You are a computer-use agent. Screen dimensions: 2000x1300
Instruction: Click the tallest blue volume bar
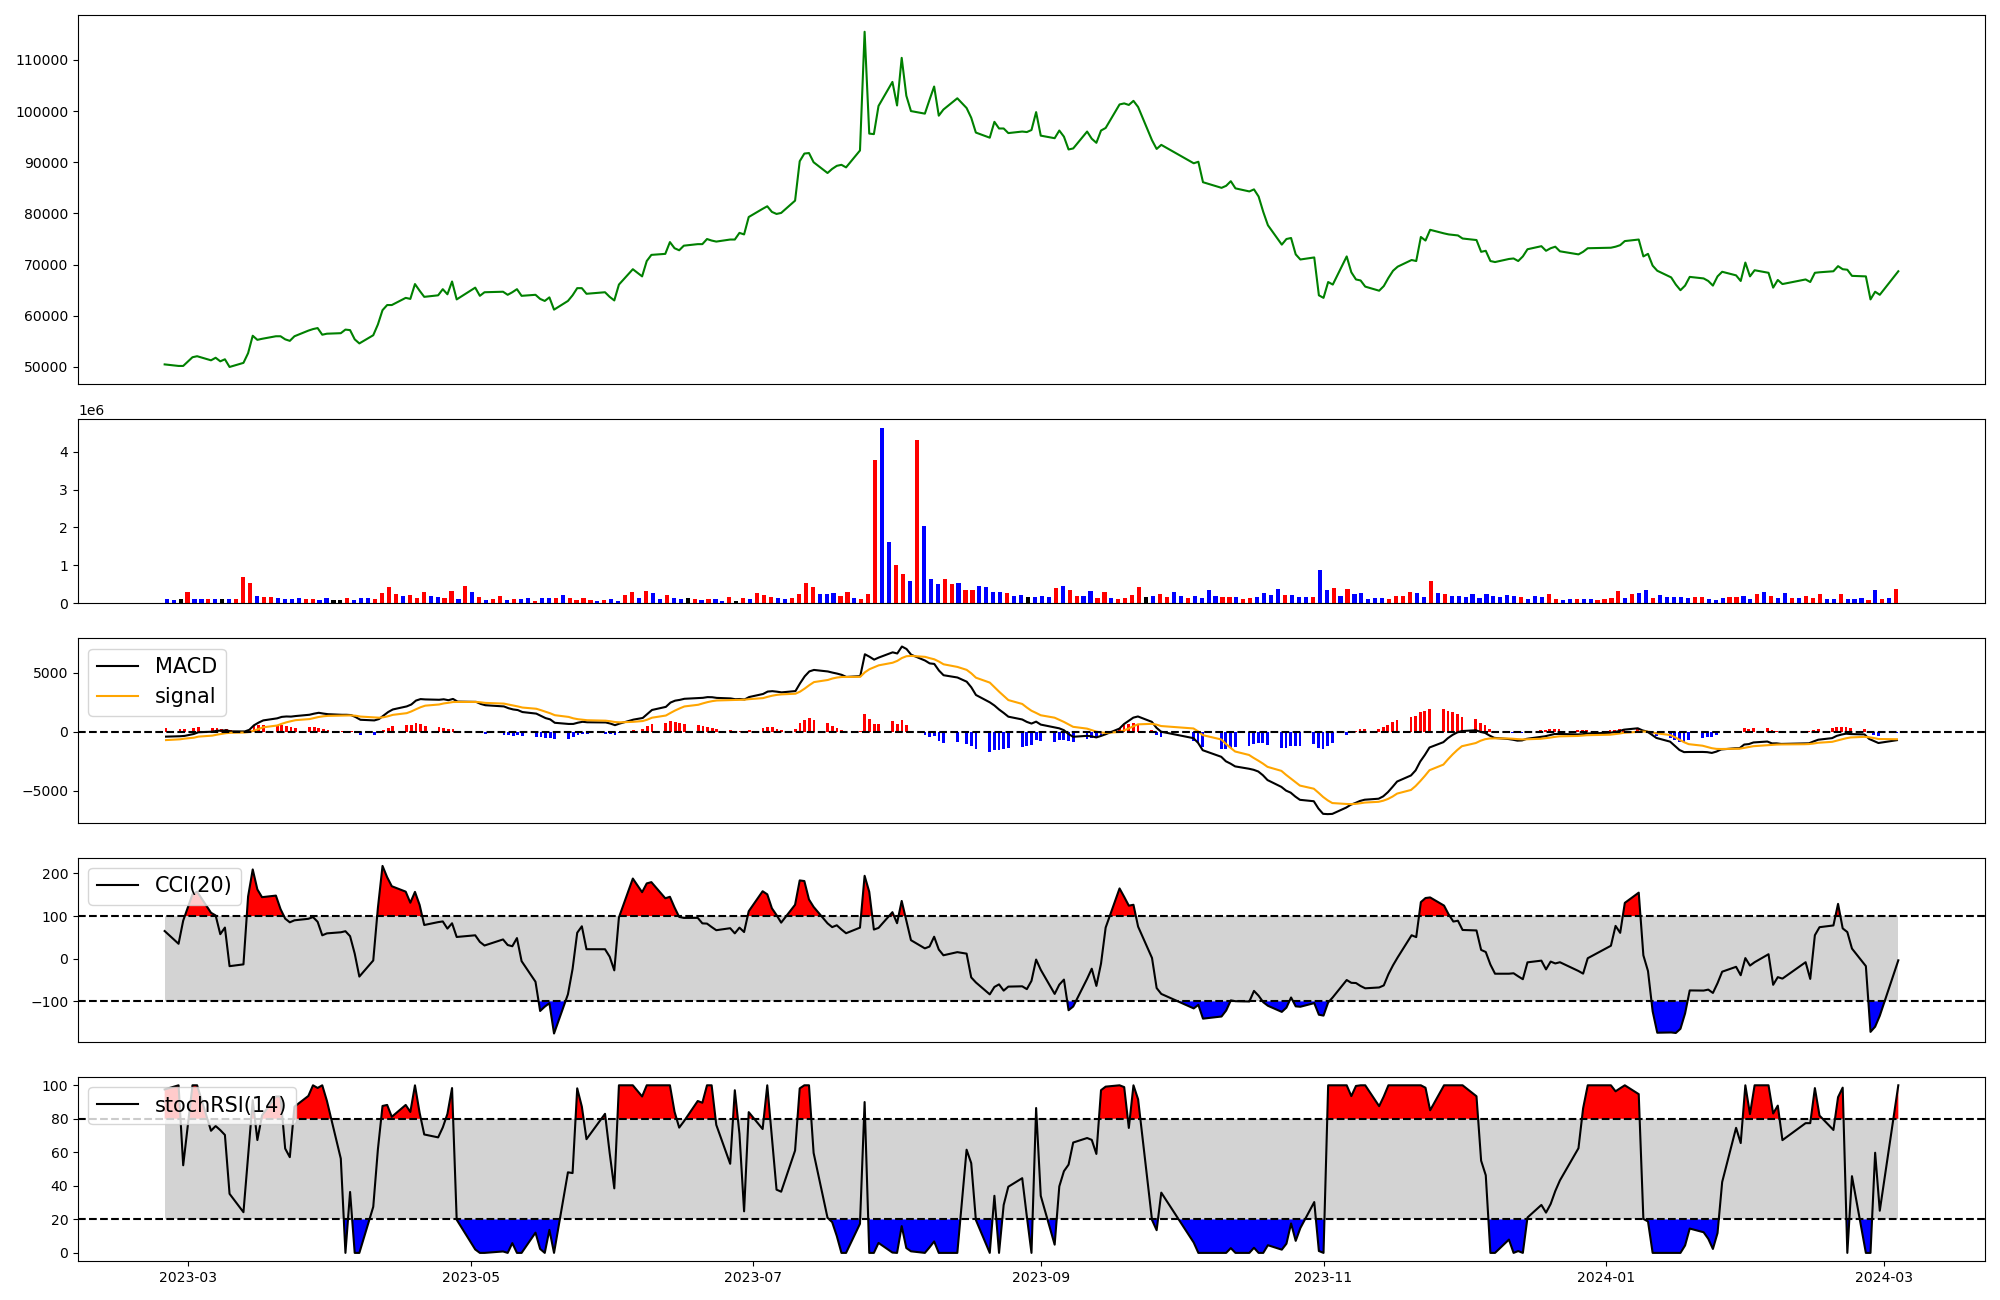pyautogui.click(x=882, y=515)
